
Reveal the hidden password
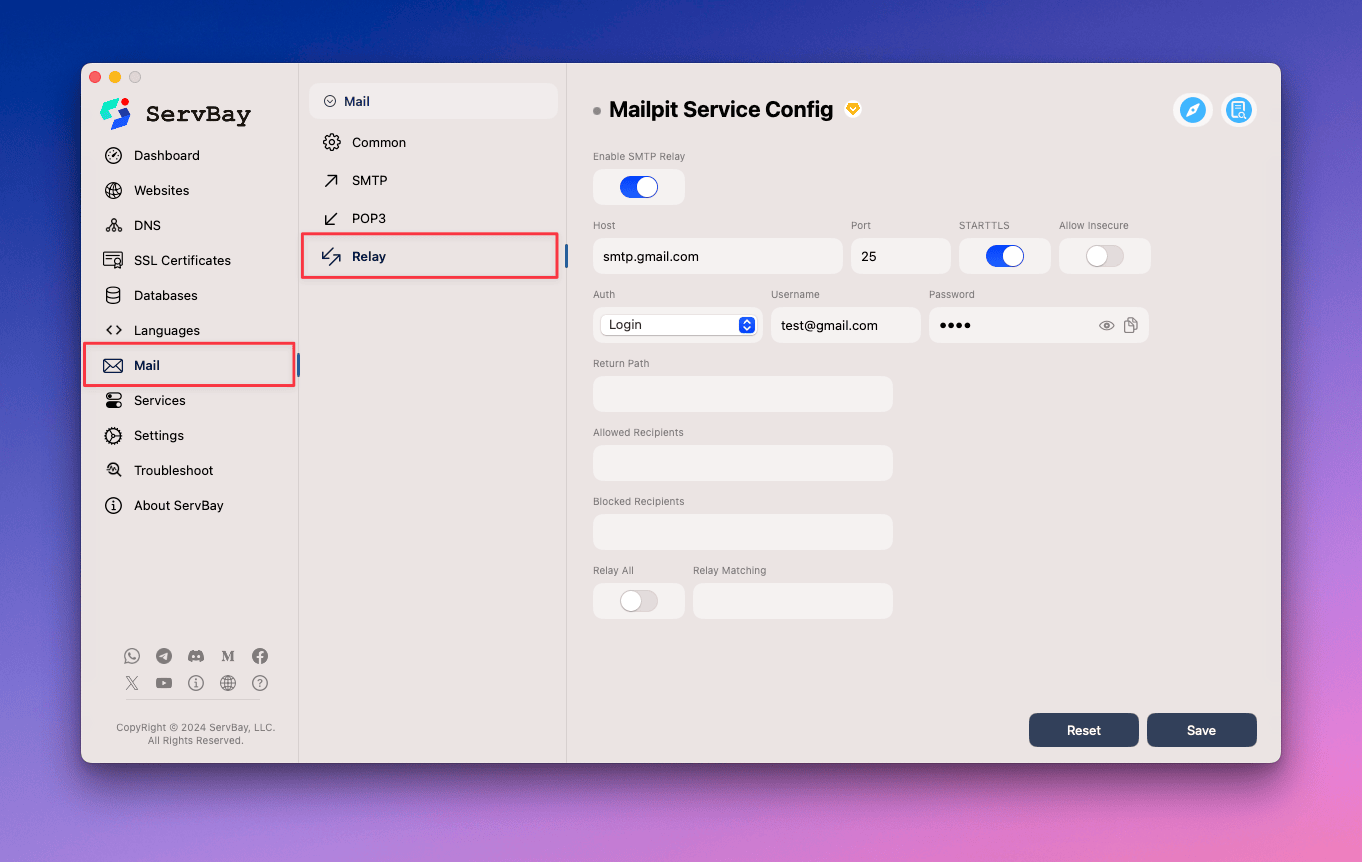pyautogui.click(x=1106, y=325)
